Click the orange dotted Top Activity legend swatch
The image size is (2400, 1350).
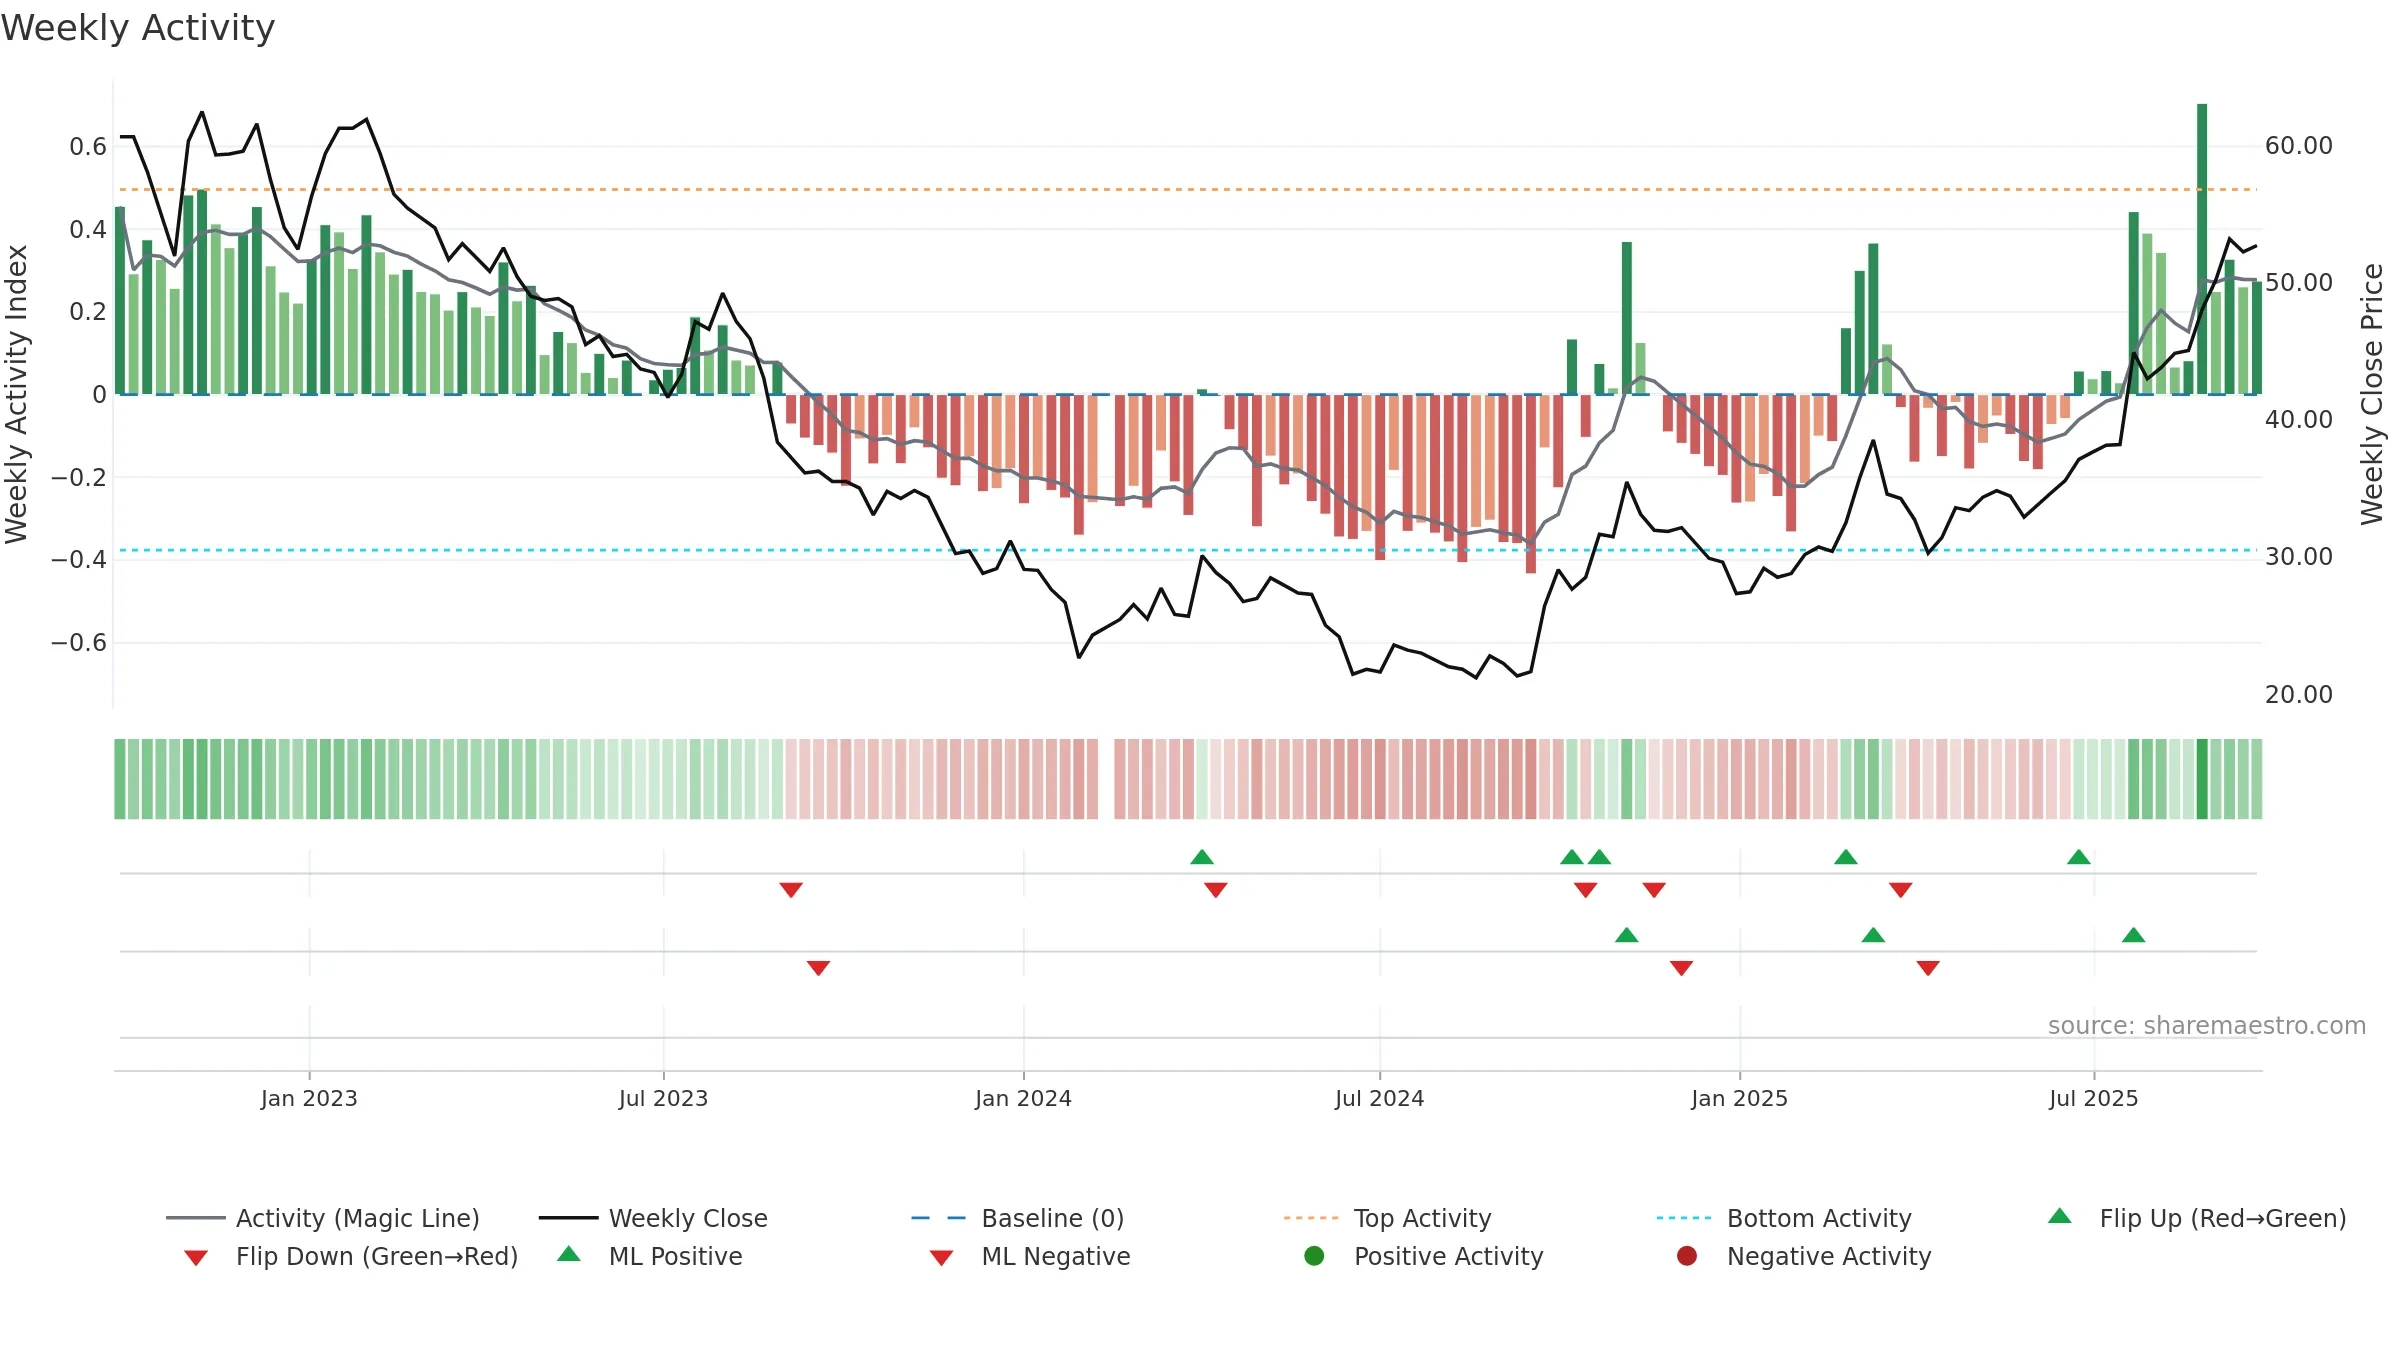1311,1218
